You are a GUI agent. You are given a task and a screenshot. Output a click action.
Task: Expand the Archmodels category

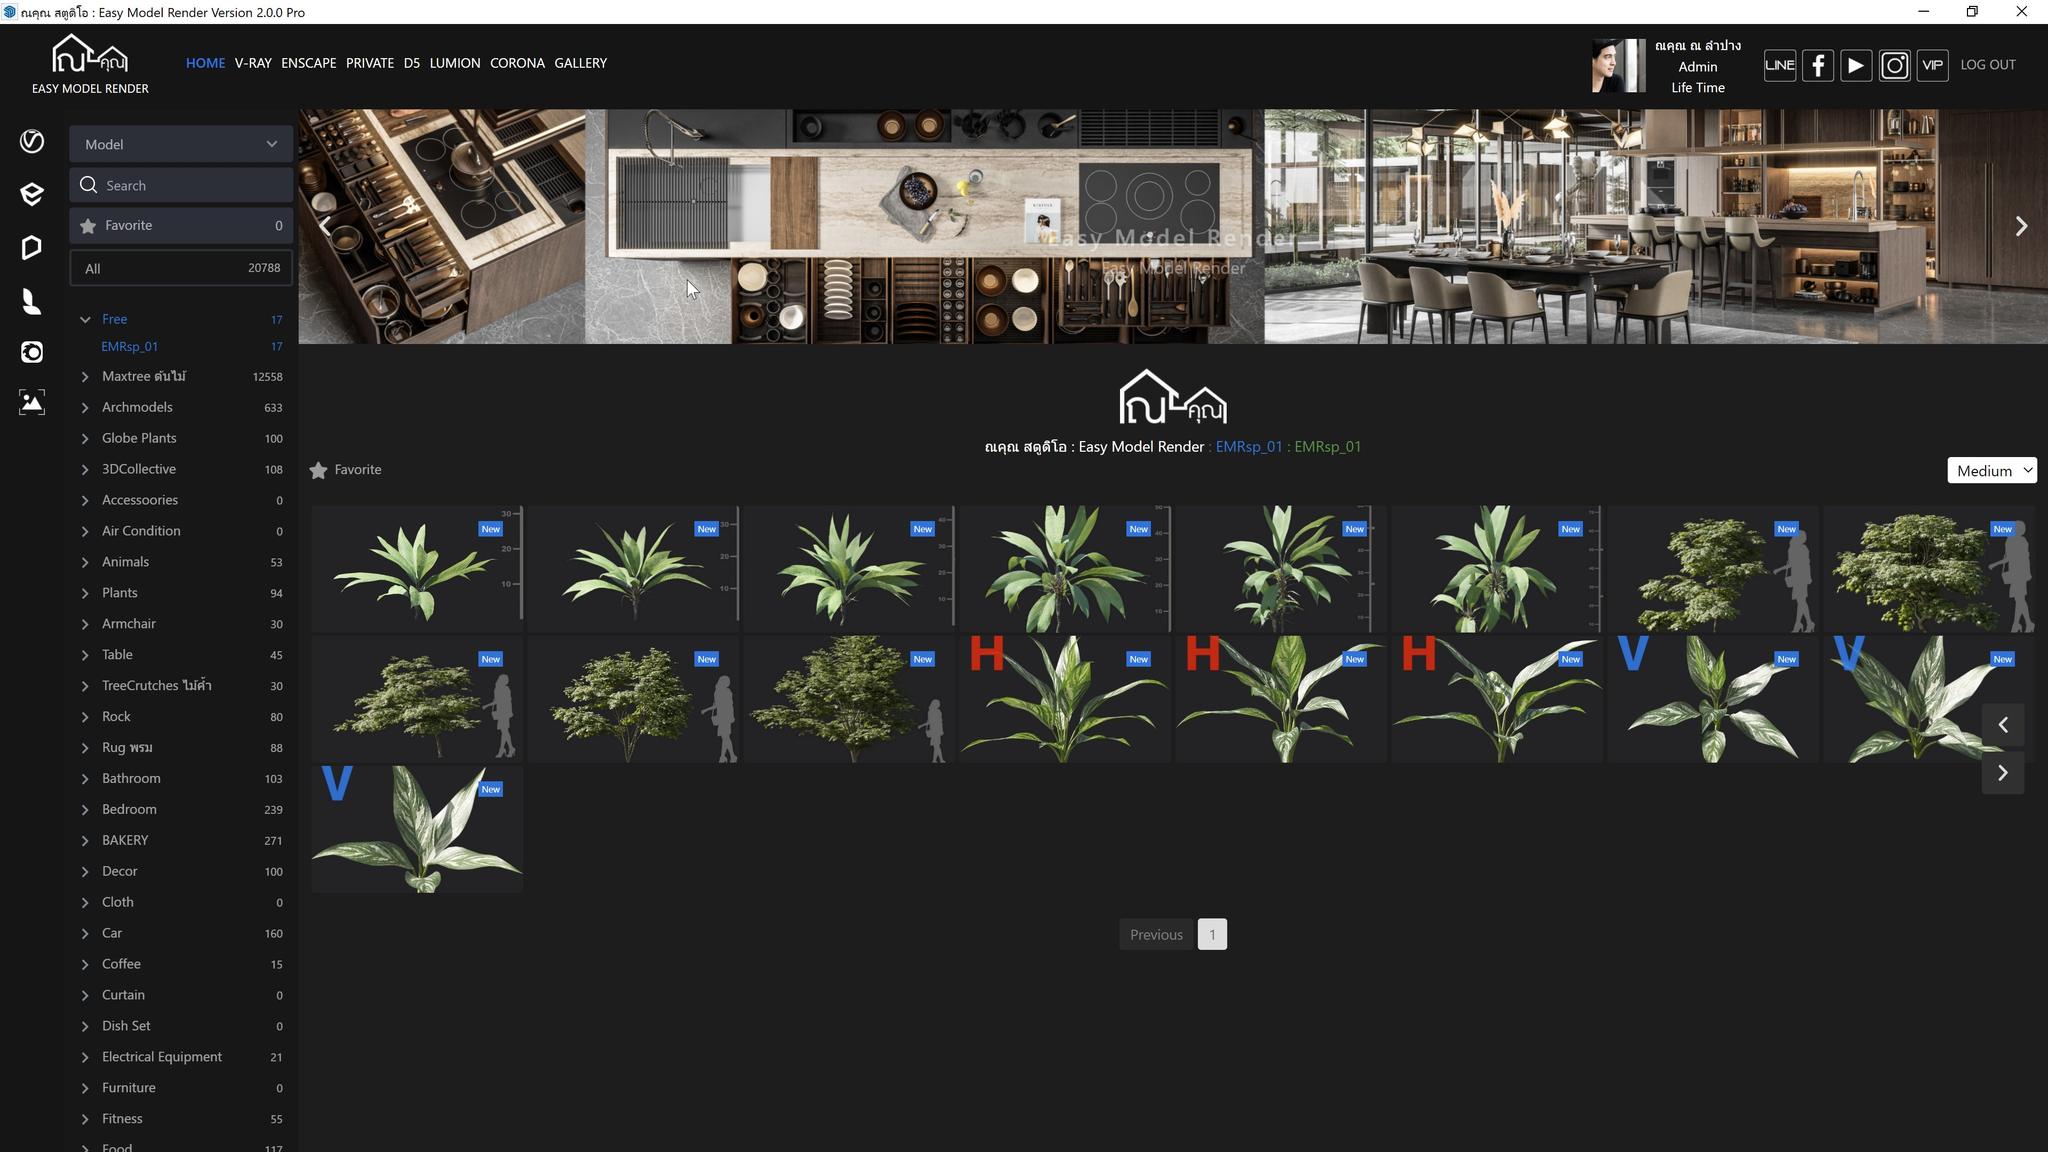85,408
